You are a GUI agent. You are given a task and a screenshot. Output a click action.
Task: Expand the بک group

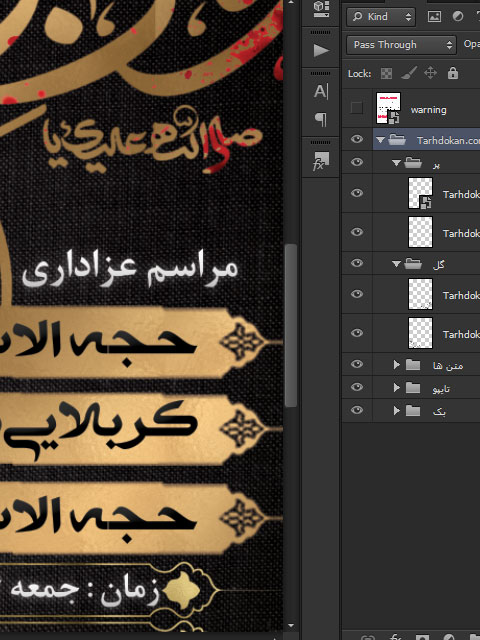coord(396,410)
